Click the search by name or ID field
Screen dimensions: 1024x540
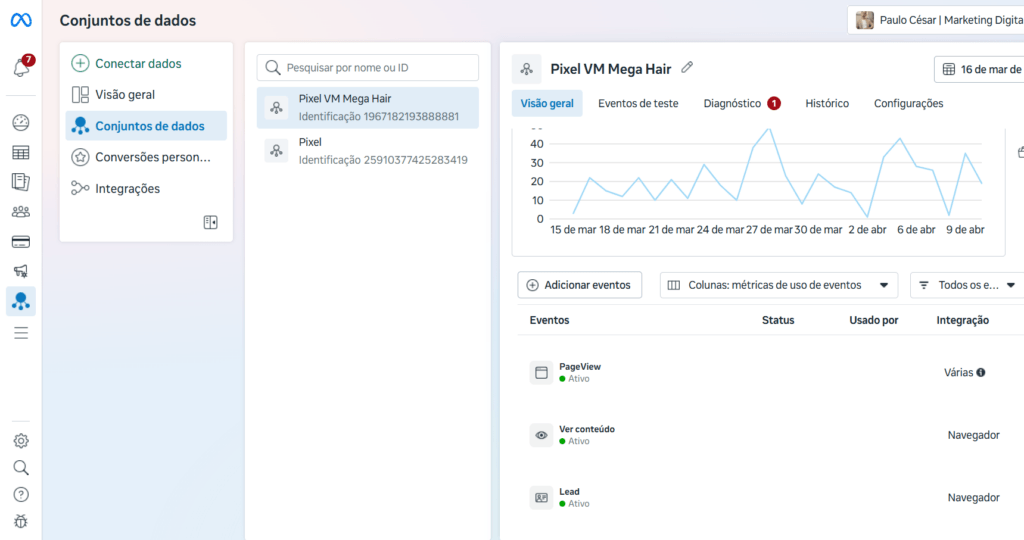click(x=368, y=68)
